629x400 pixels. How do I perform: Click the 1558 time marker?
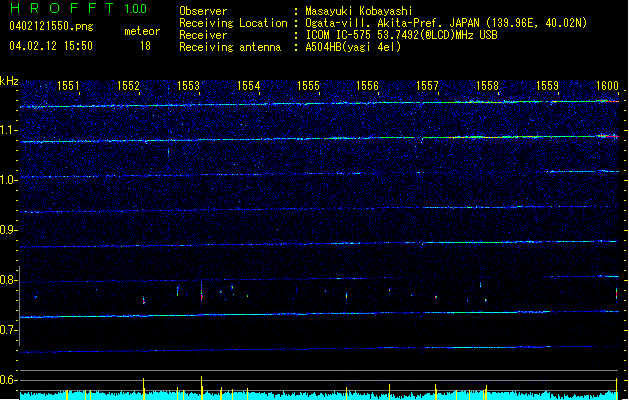(x=487, y=86)
